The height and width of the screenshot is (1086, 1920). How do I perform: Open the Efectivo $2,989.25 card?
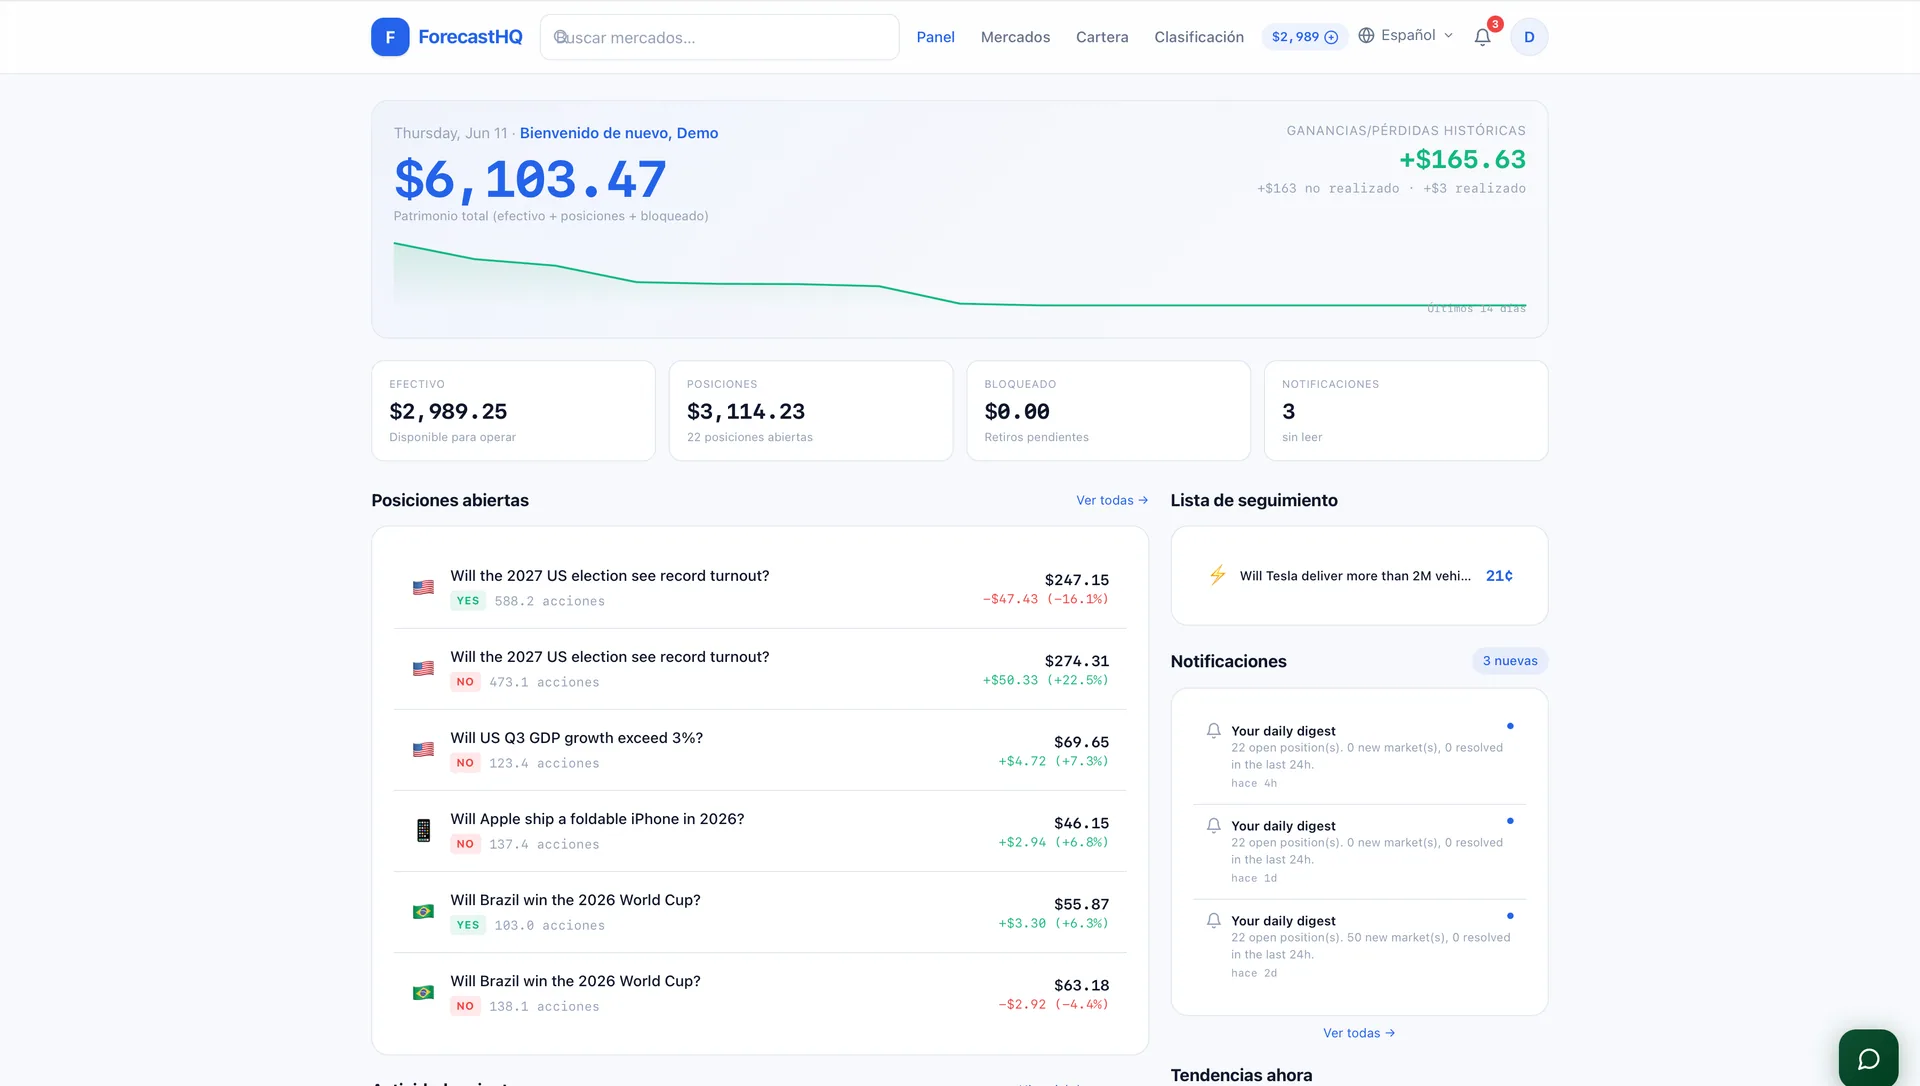[513, 411]
